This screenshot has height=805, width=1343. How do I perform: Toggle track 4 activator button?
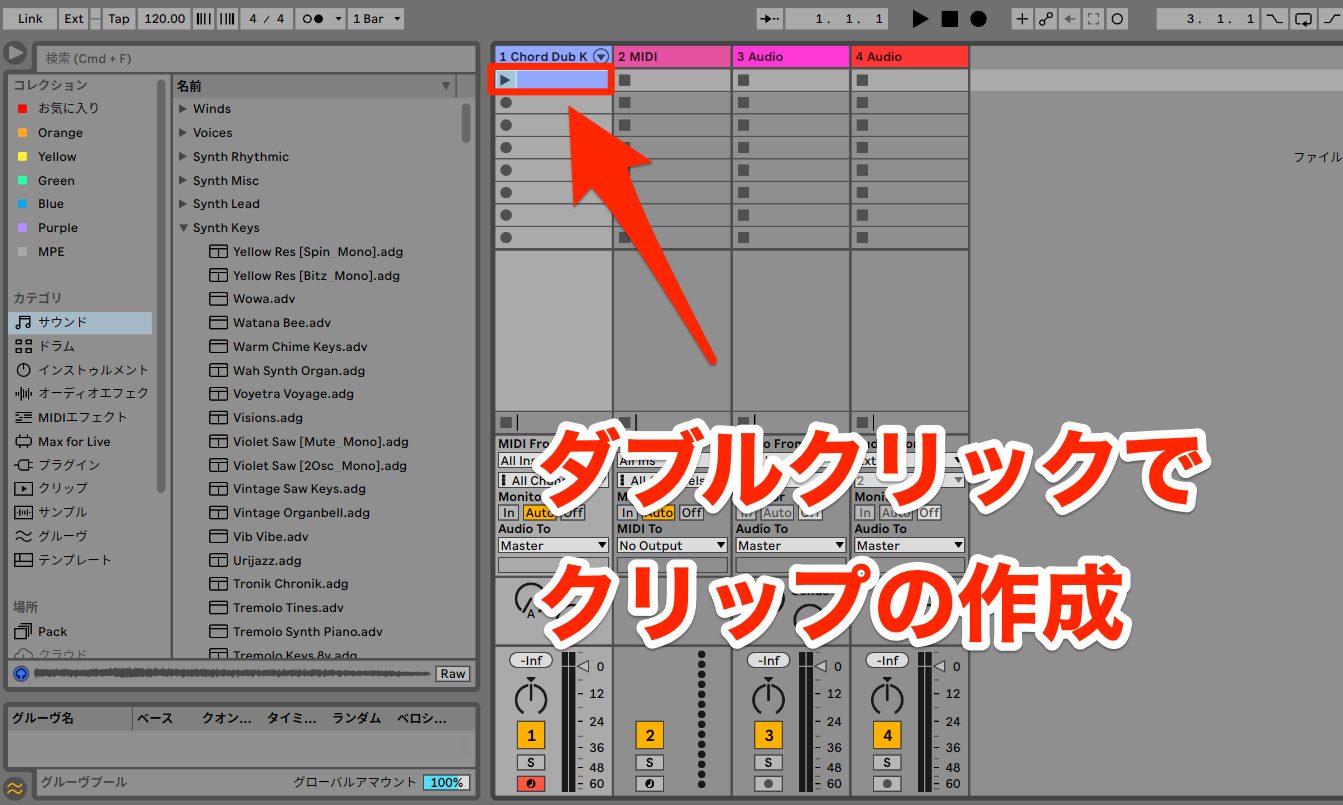point(887,736)
